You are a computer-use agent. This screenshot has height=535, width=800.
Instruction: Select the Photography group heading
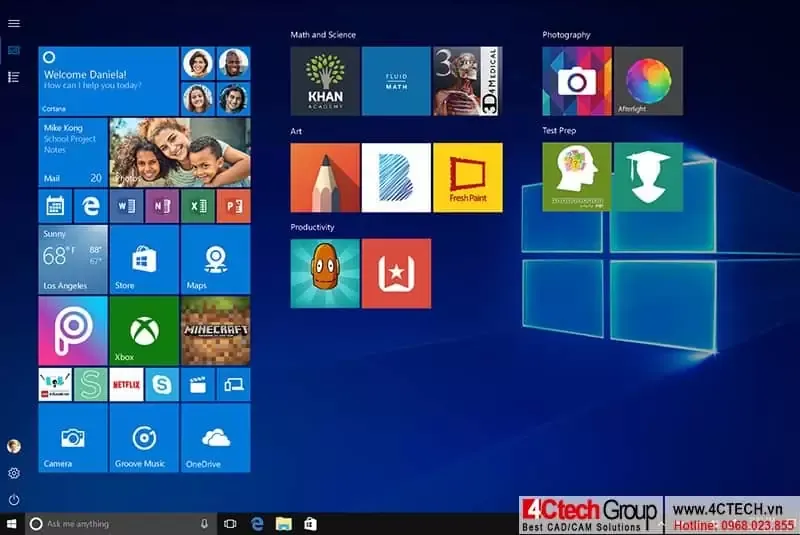point(566,35)
